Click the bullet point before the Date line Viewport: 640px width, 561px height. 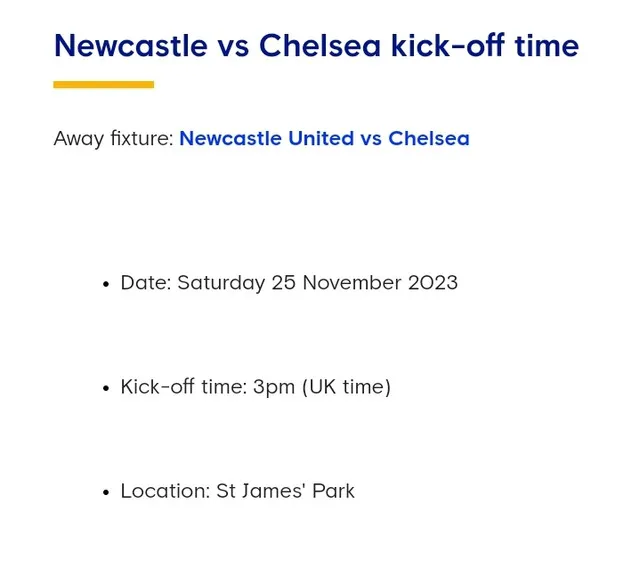tap(107, 284)
